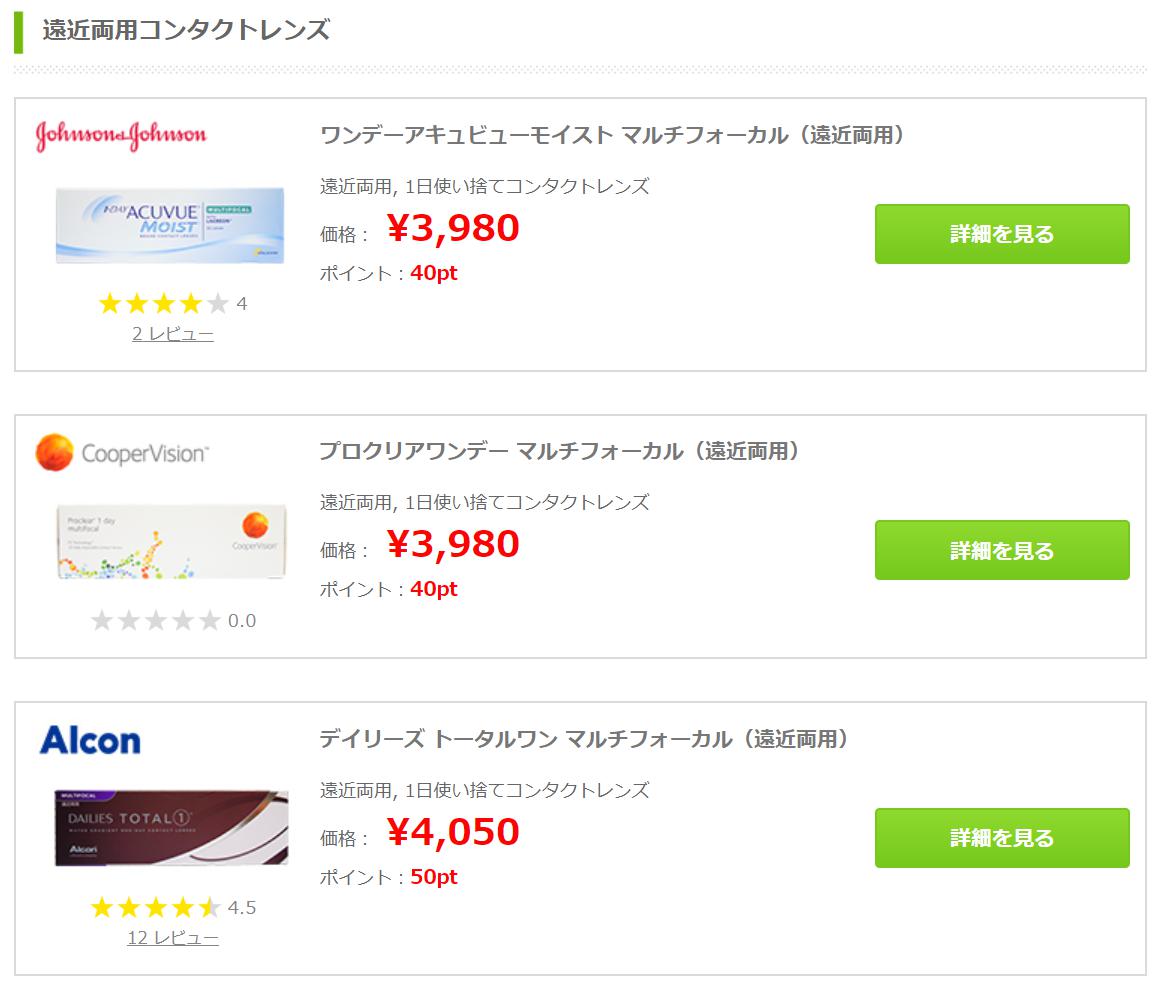Click the 遠近両用コンタクトレンズ section heading

(x=186, y=30)
